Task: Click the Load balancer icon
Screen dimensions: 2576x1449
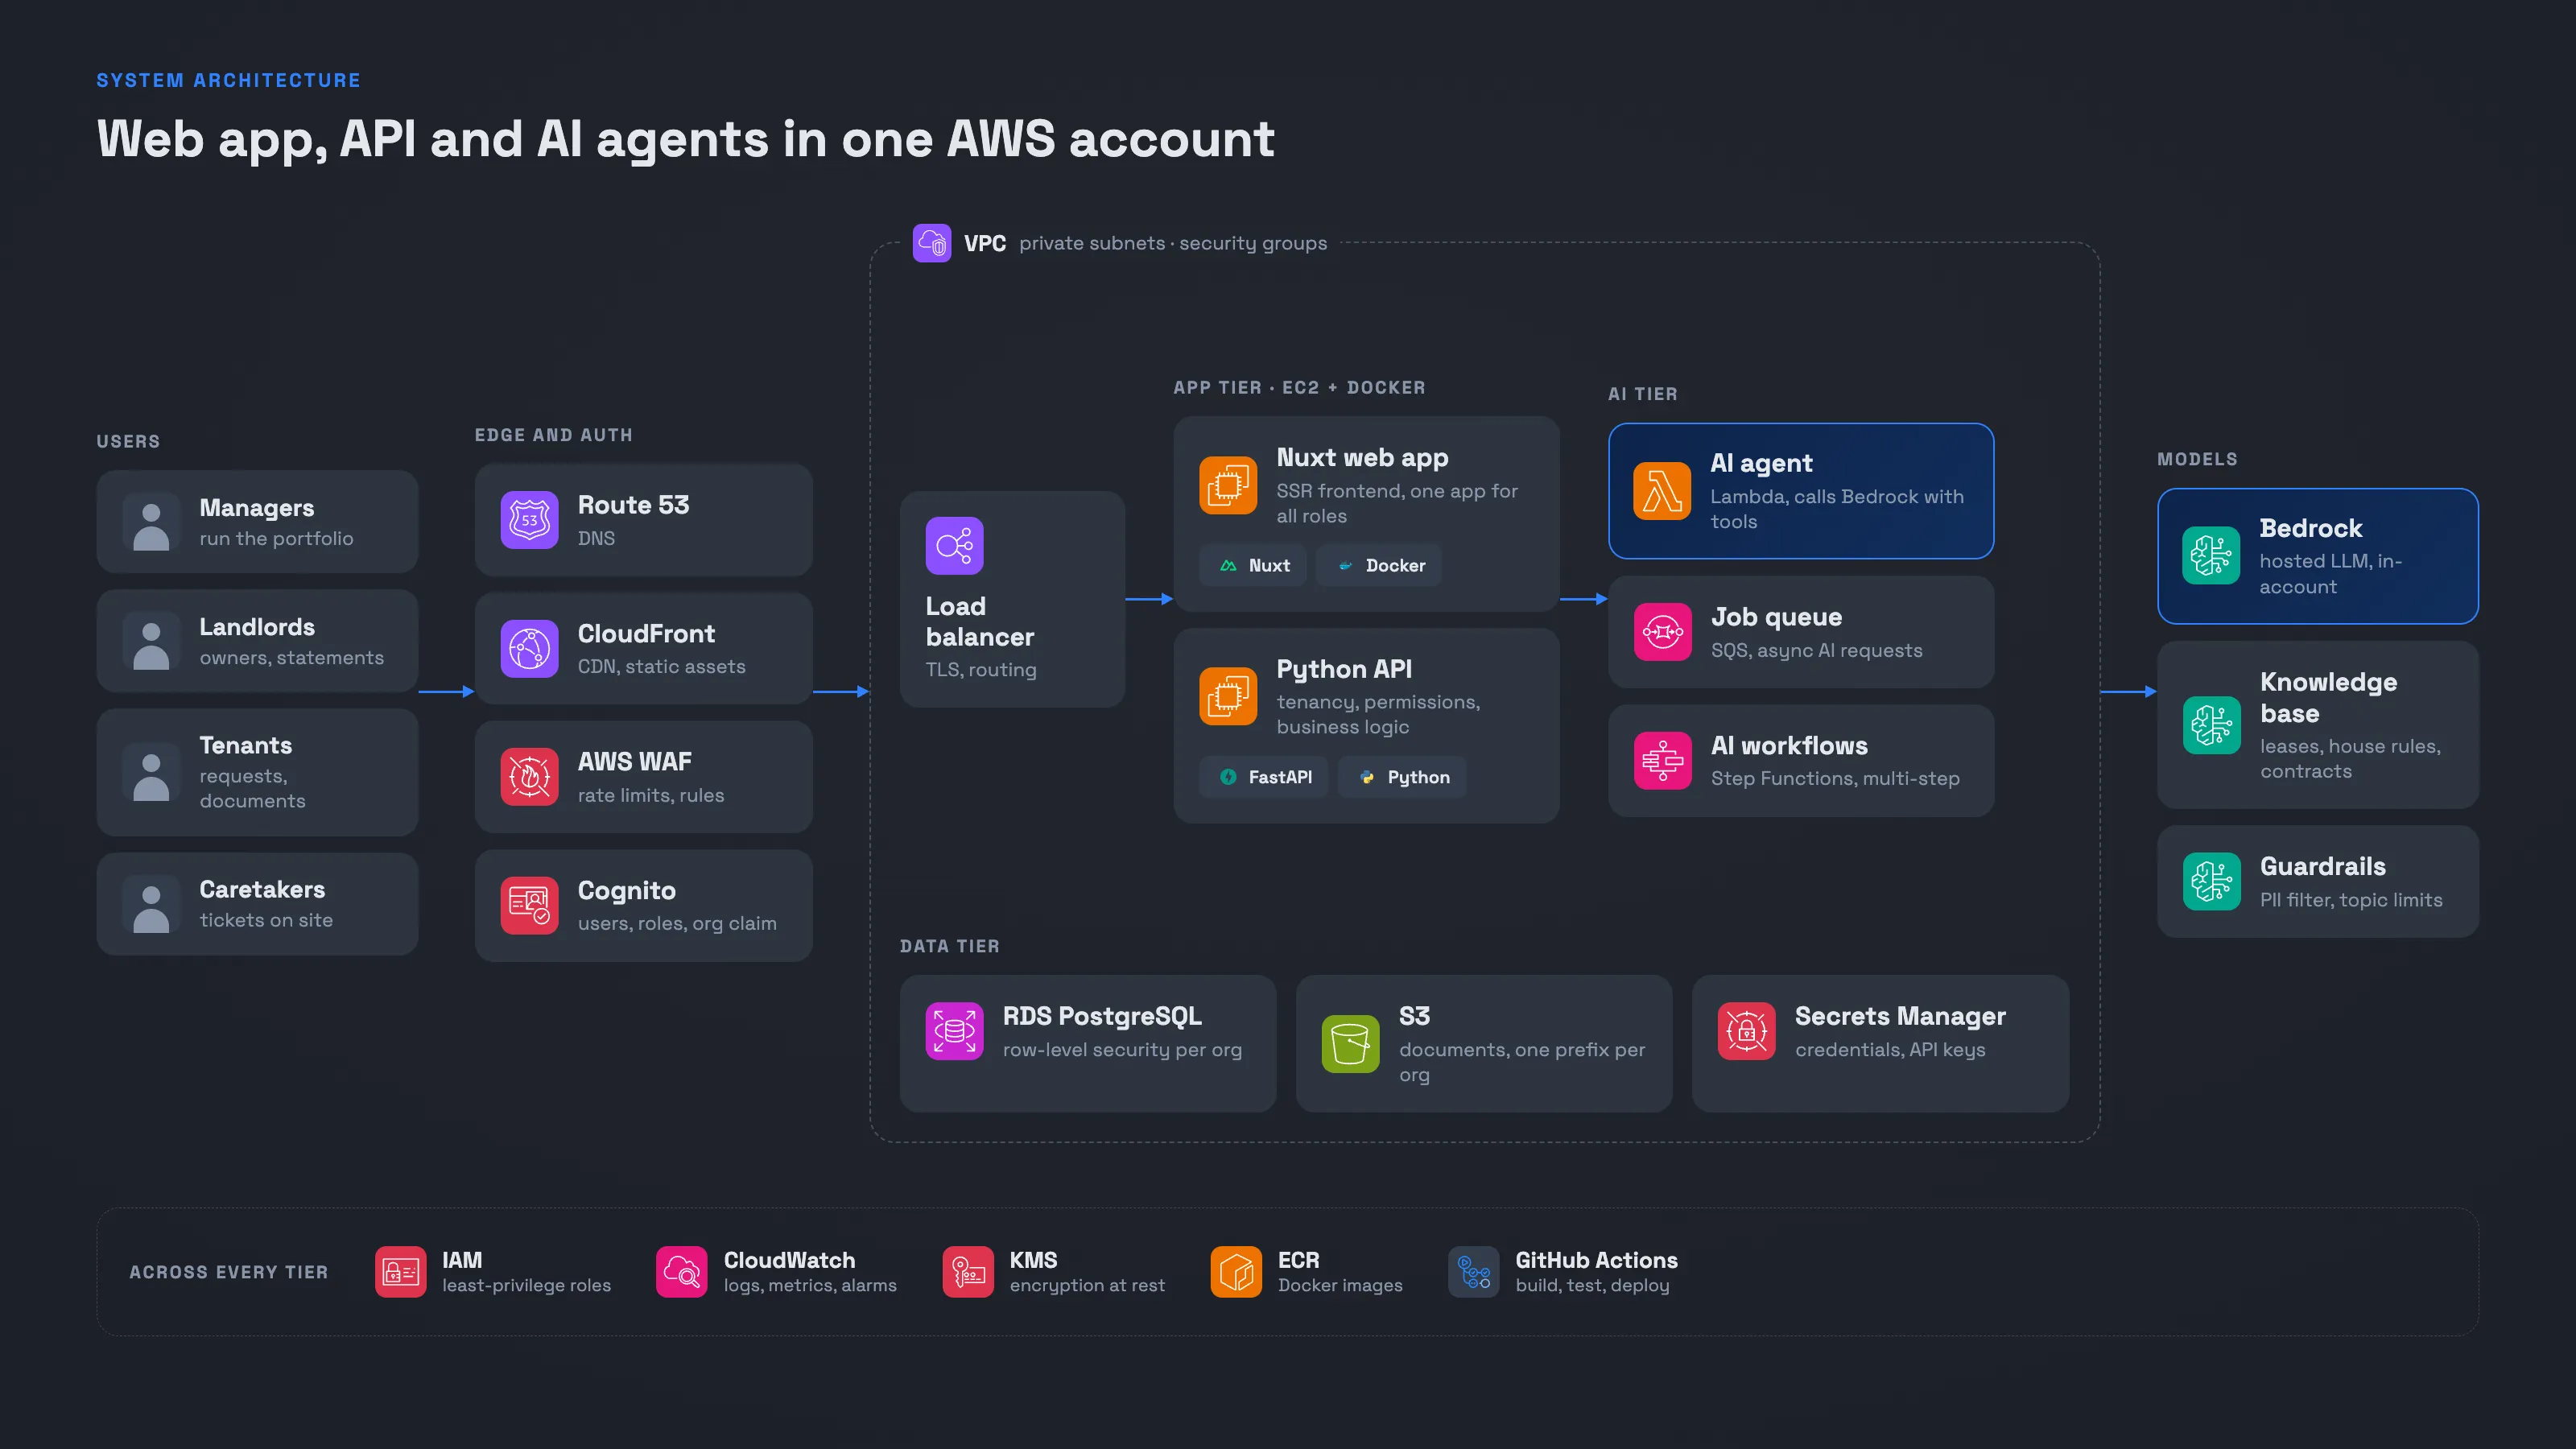Action: (954, 546)
